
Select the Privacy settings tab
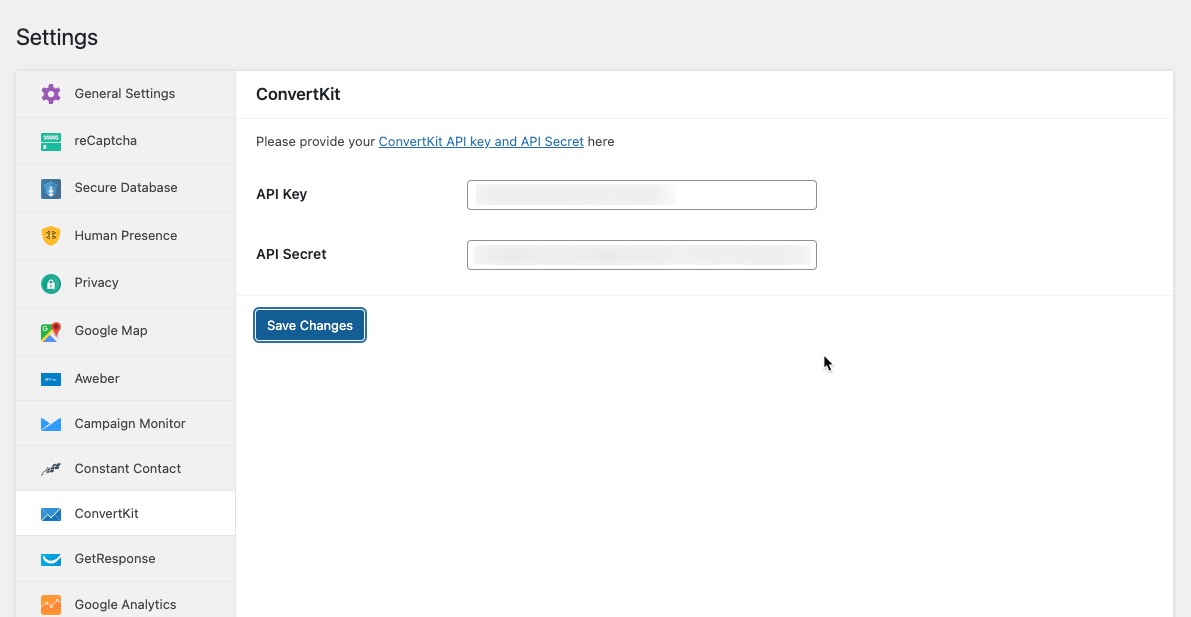(96, 283)
